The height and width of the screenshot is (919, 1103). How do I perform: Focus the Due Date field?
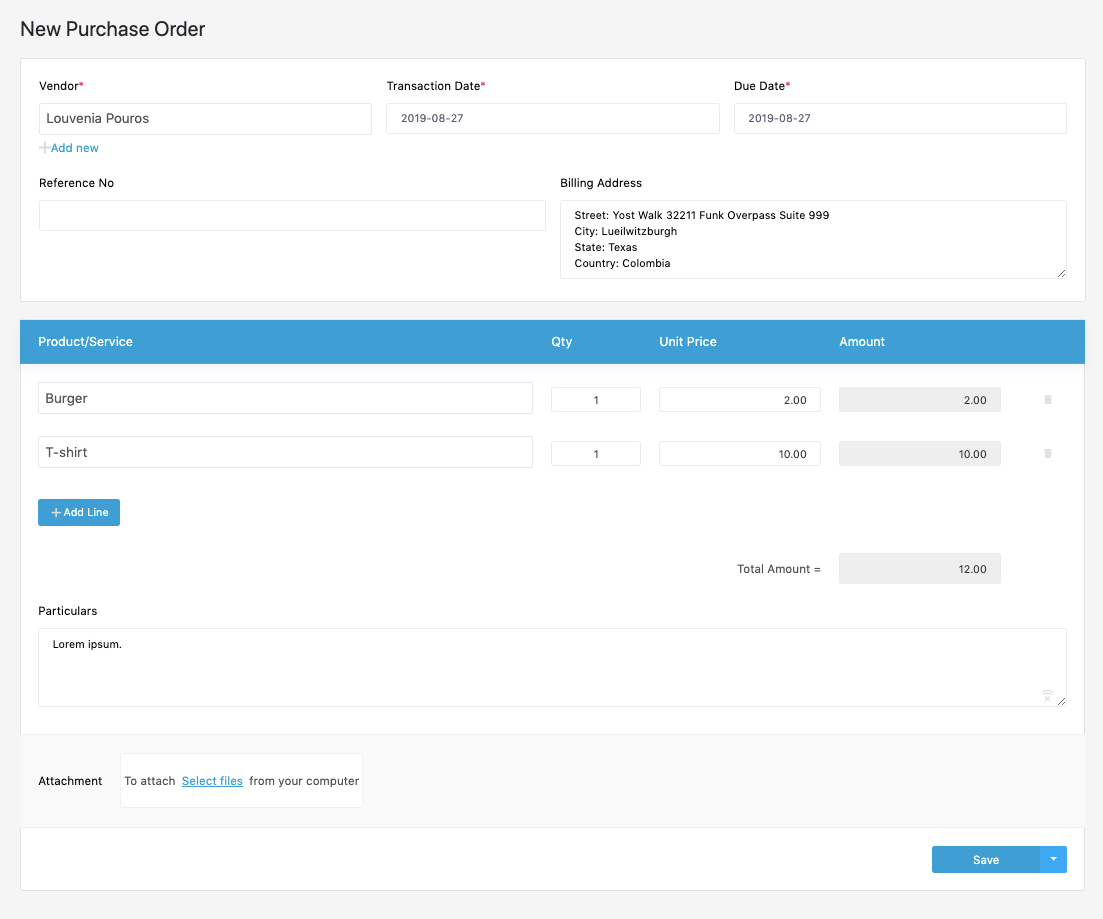coord(900,118)
